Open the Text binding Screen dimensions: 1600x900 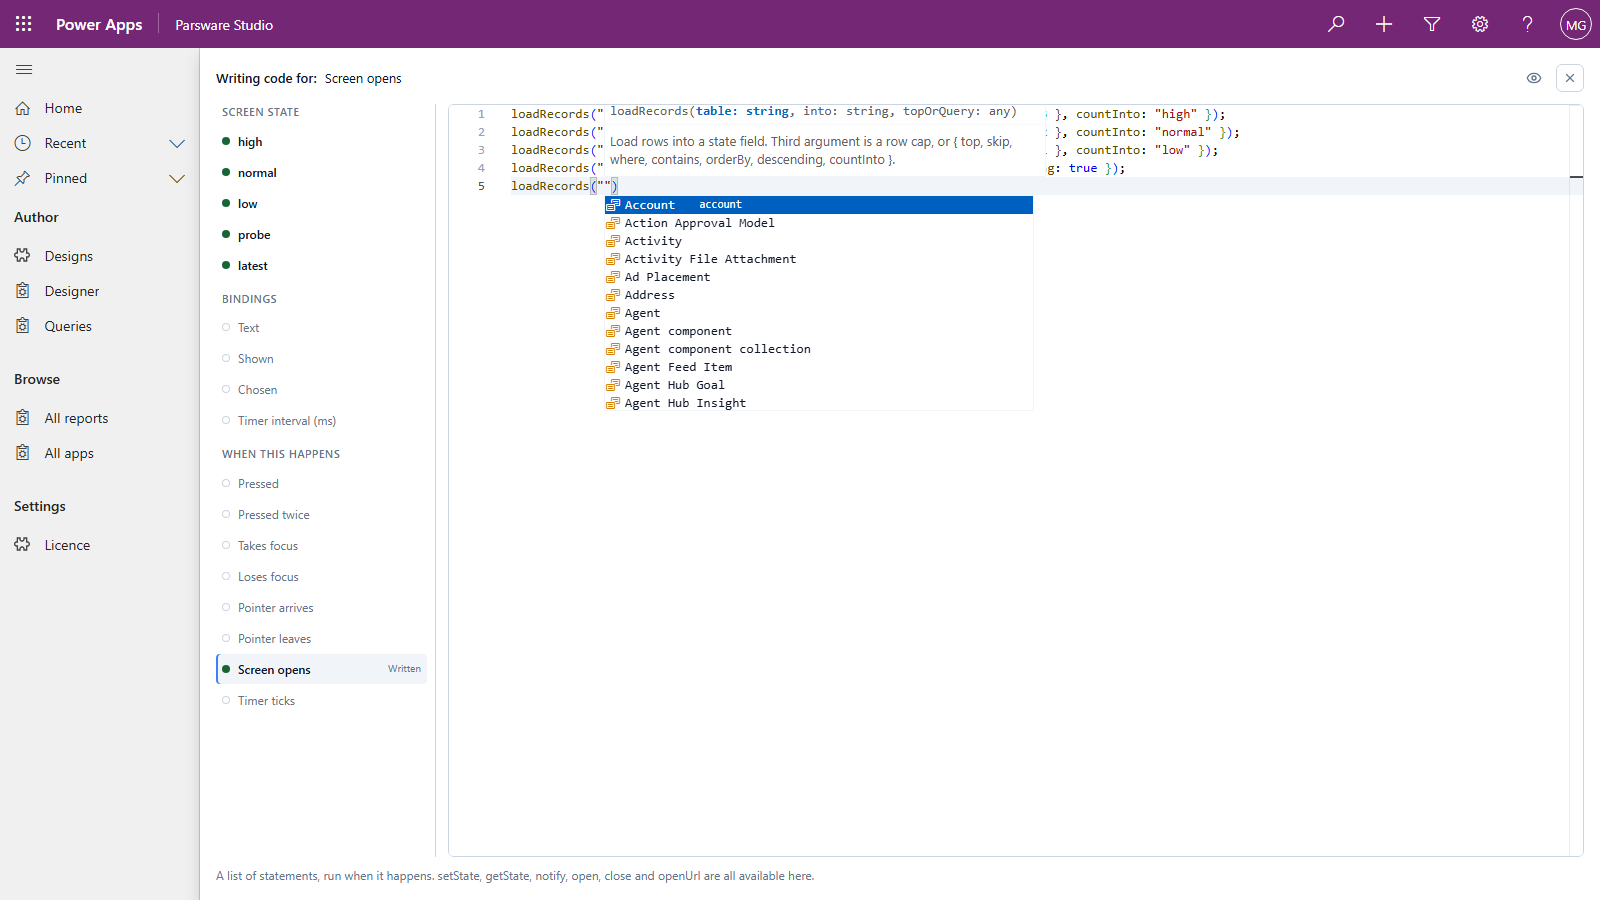pyautogui.click(x=321, y=328)
